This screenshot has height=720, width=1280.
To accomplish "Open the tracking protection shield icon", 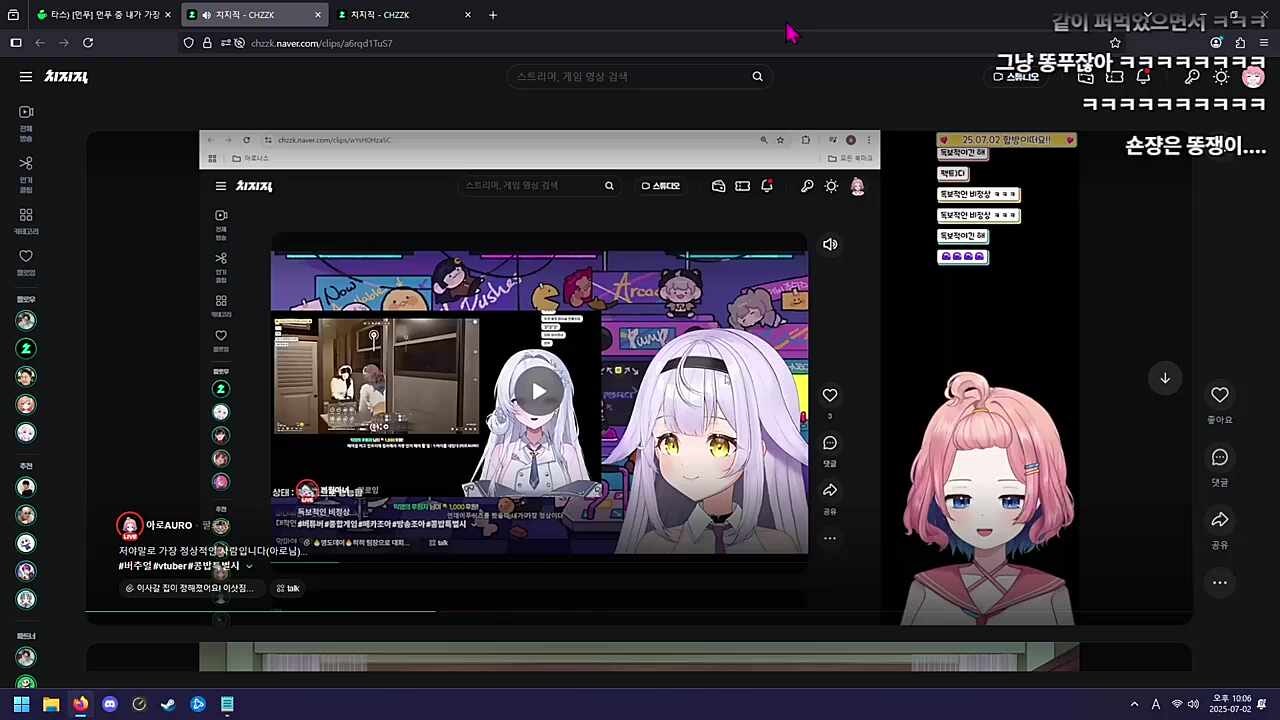I will tap(188, 43).
